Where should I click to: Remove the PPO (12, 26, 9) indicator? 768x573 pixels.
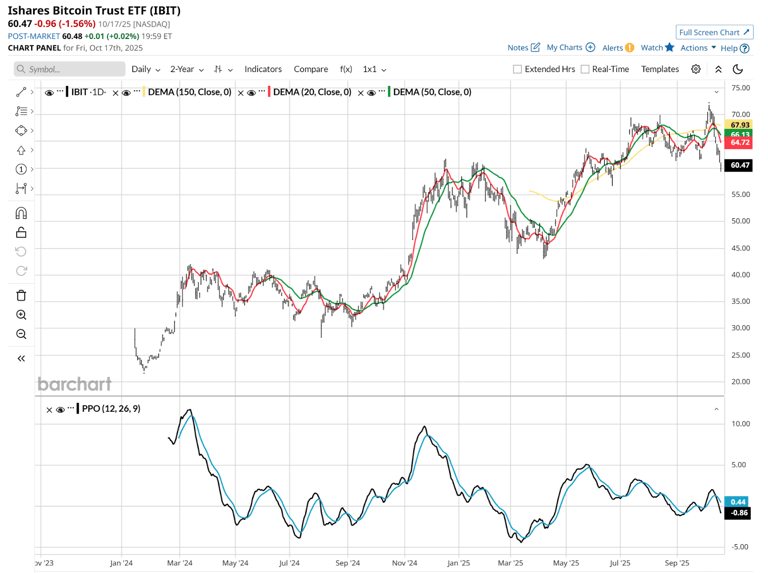coord(49,410)
